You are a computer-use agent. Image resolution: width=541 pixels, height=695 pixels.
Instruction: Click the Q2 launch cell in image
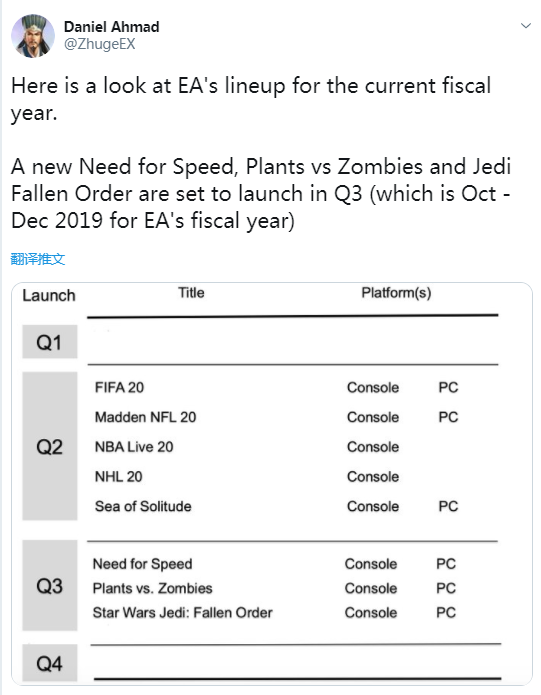coord(50,446)
